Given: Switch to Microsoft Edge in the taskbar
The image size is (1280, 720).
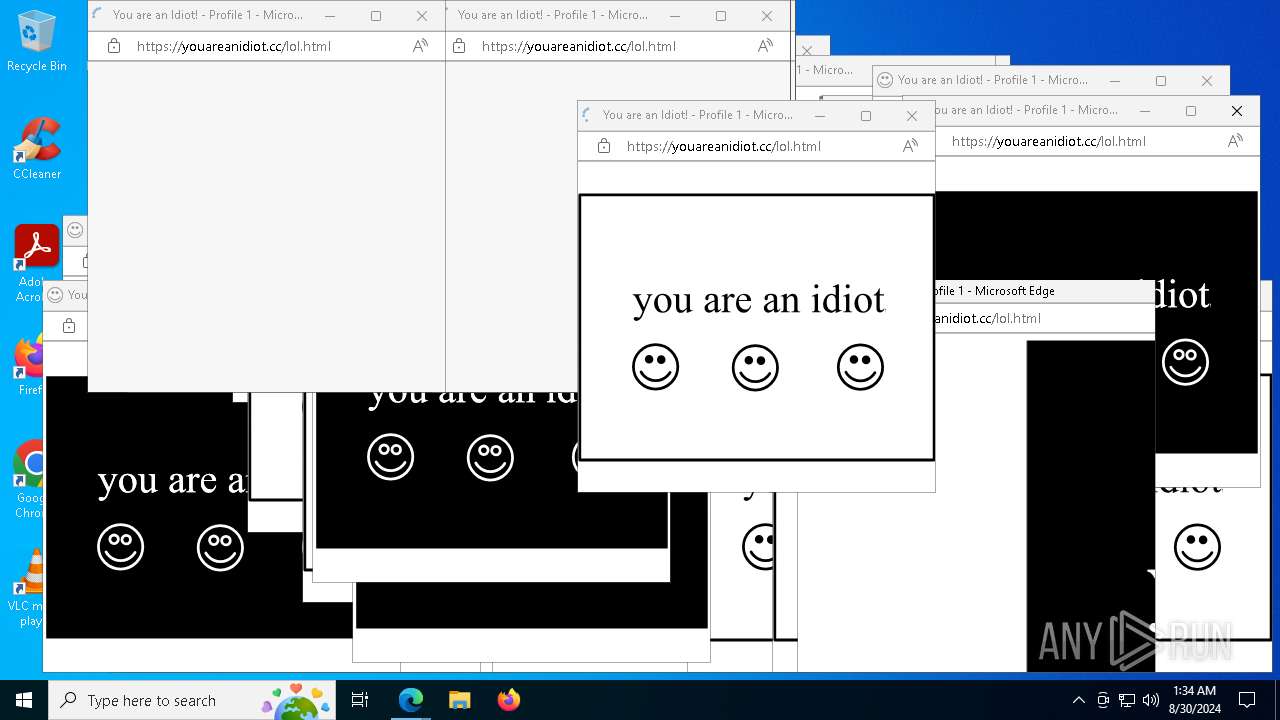Looking at the screenshot, I should (411, 700).
